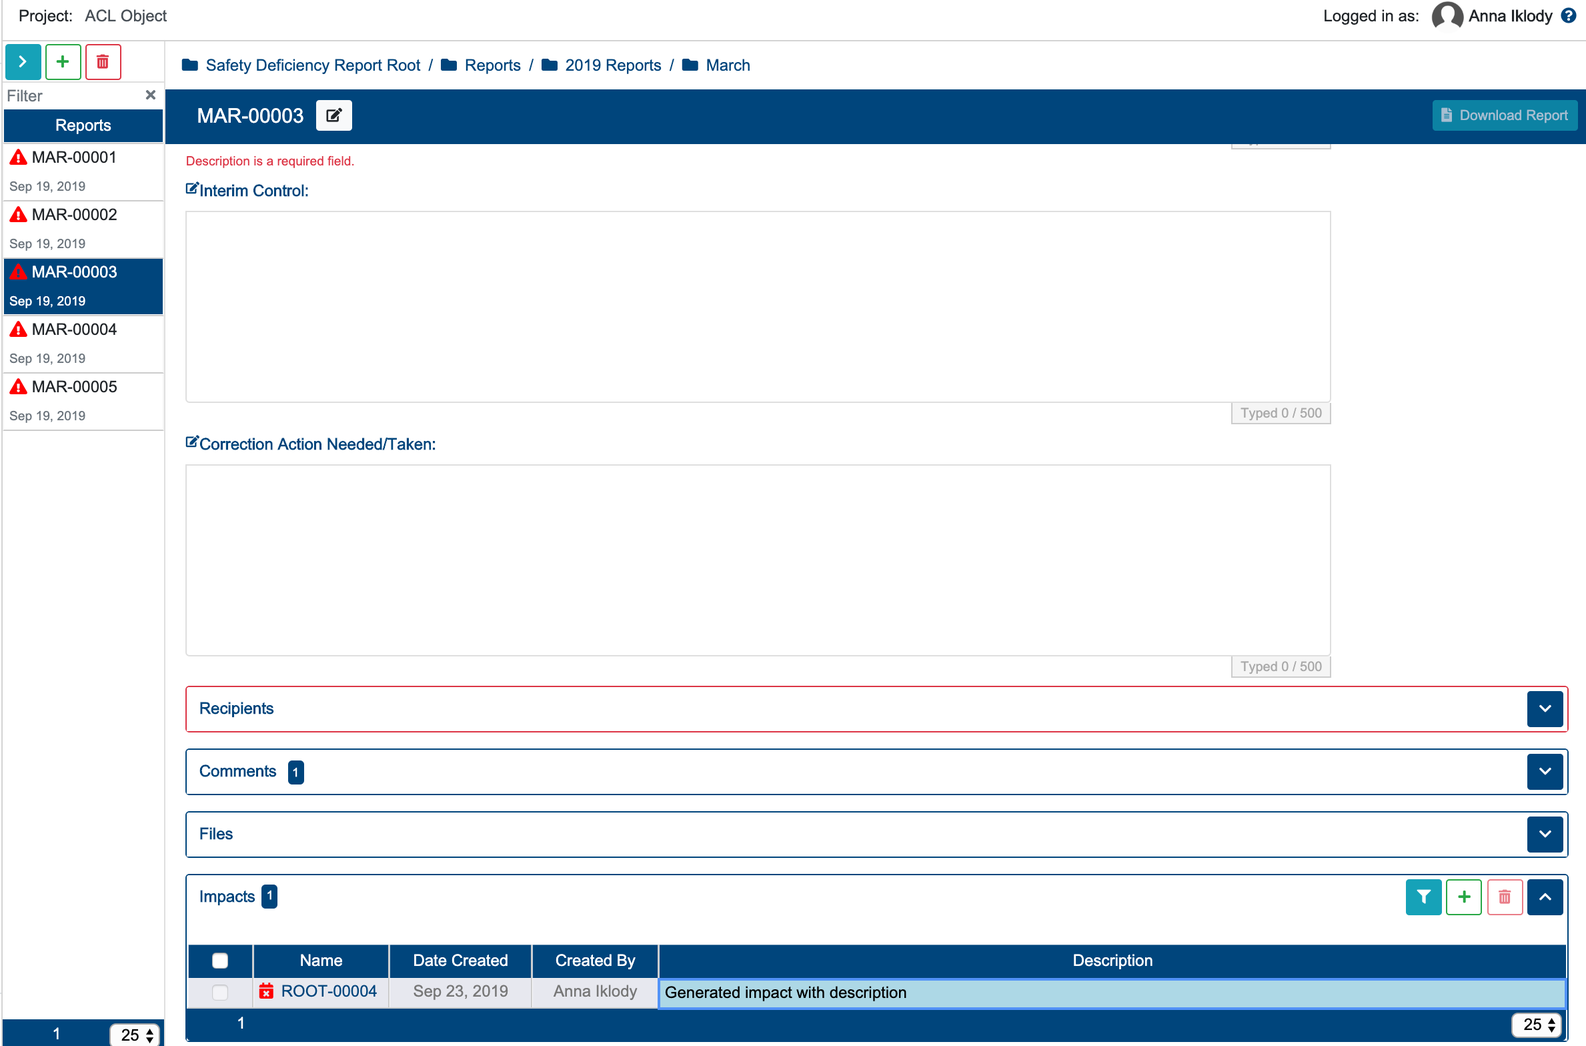The width and height of the screenshot is (1586, 1046).
Task: Click the ROOT-00004 calendar-x icon
Action: pos(266,991)
